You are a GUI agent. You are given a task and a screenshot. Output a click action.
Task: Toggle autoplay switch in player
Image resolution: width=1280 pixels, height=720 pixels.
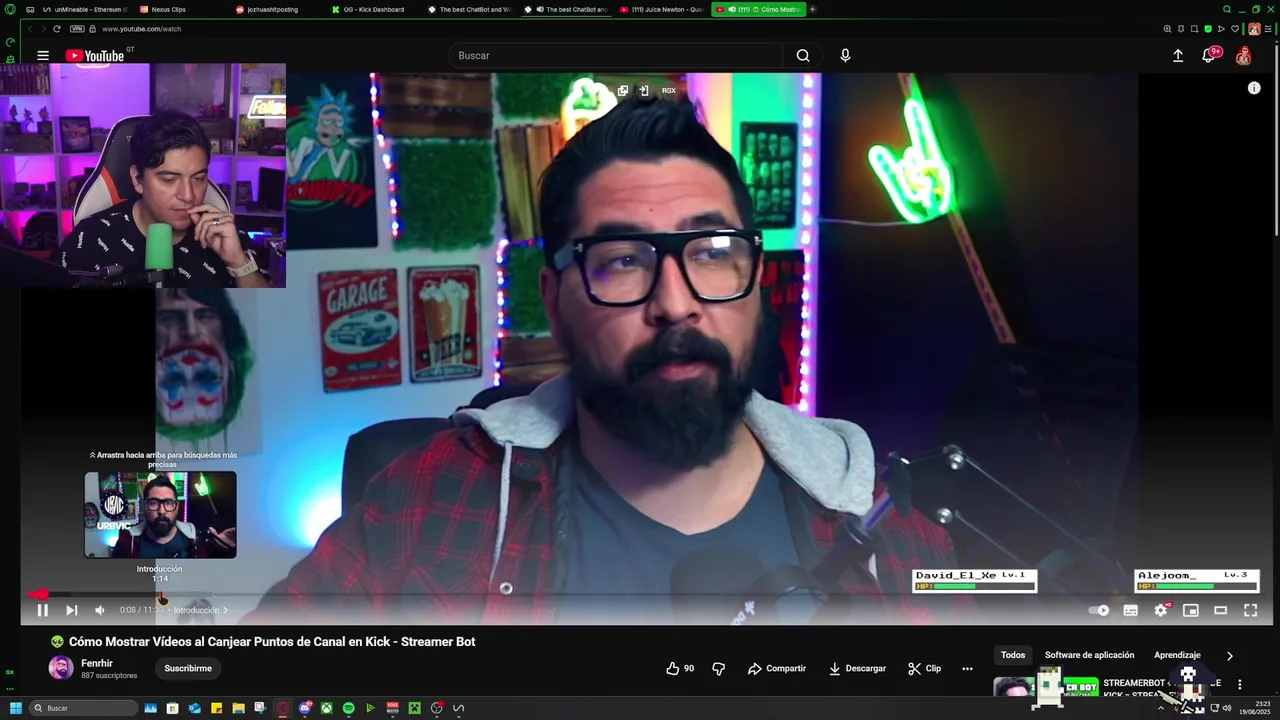point(1099,610)
